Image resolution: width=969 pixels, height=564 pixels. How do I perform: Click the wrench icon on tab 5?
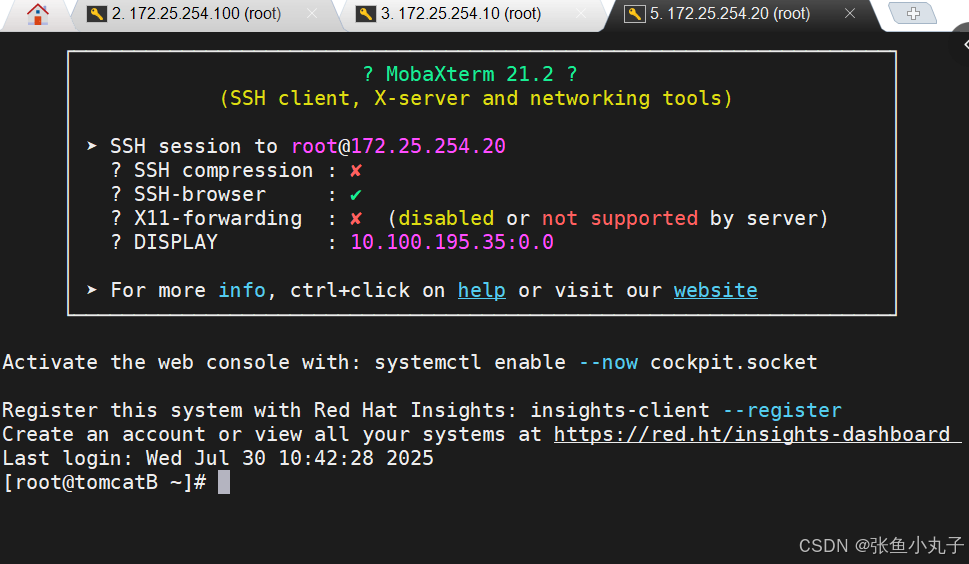point(635,14)
